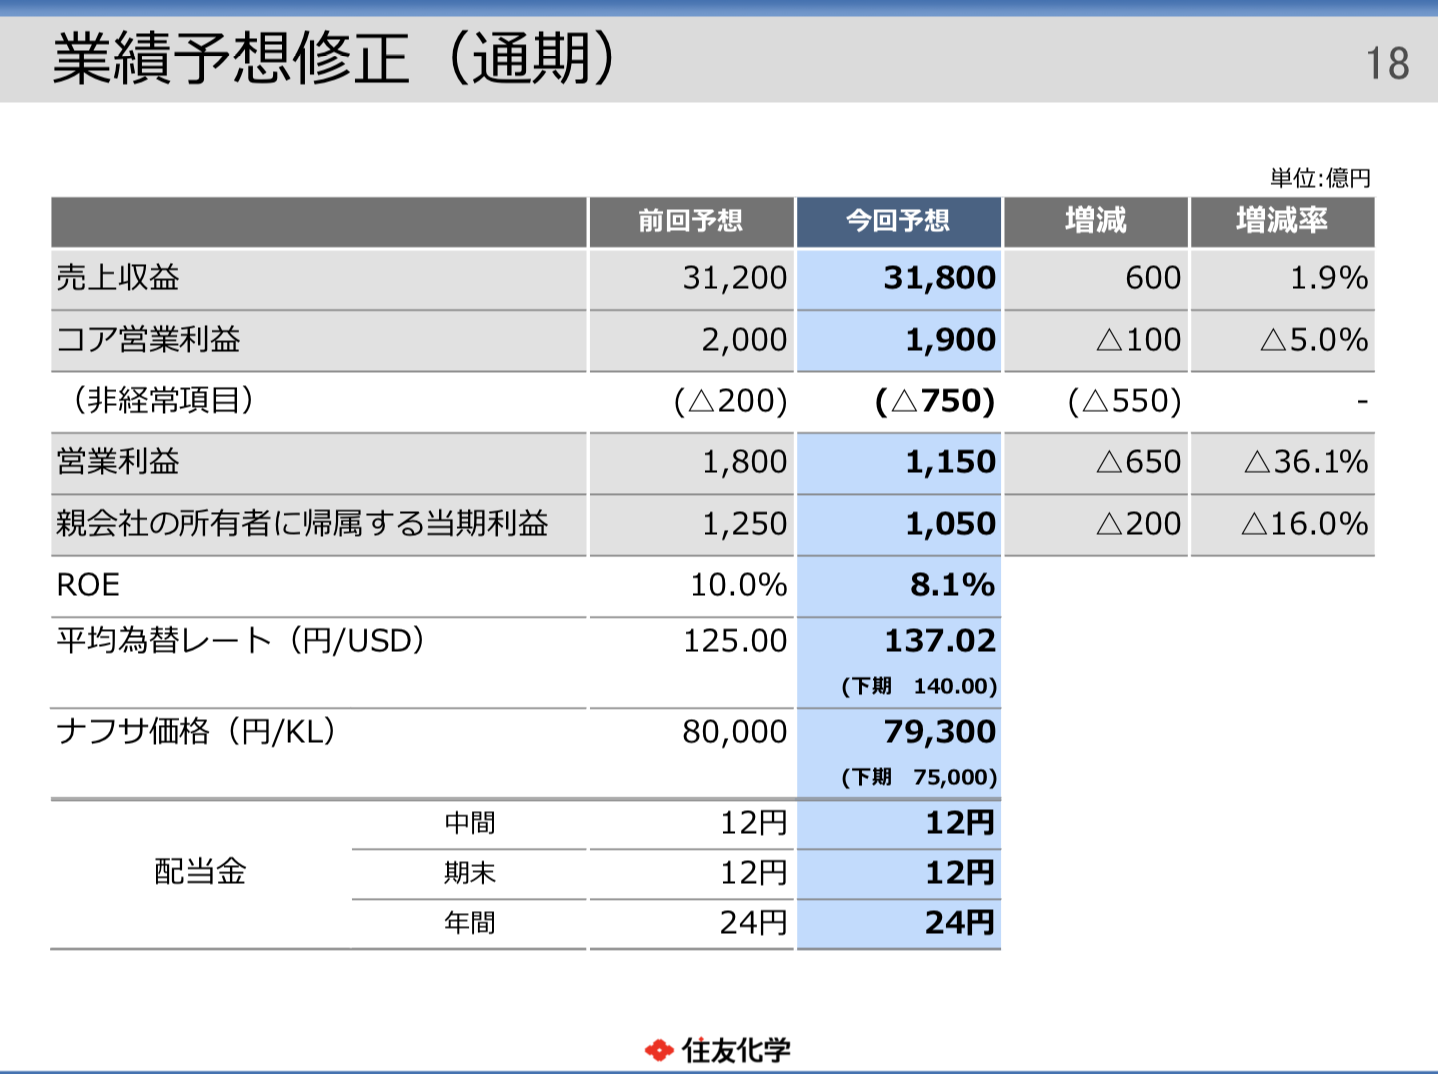Click the 増減 column header
1438x1074 pixels.
tap(1096, 221)
